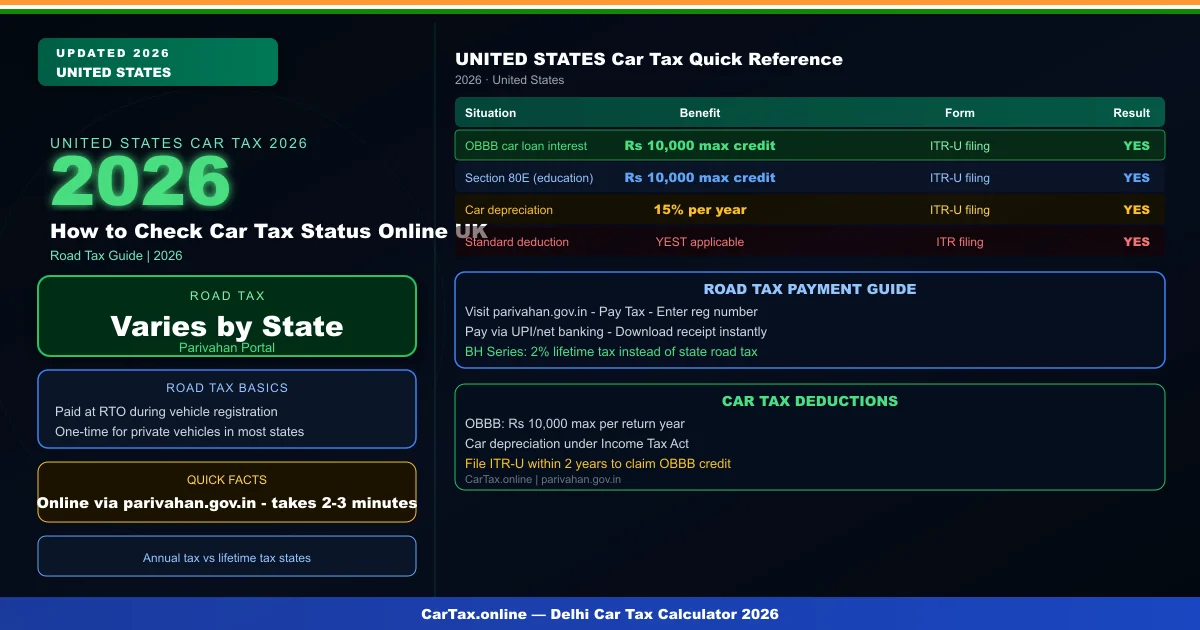Click the "CarTax.online | parivahan.gov.in" watermark
The image size is (1200, 630).
pos(541,479)
